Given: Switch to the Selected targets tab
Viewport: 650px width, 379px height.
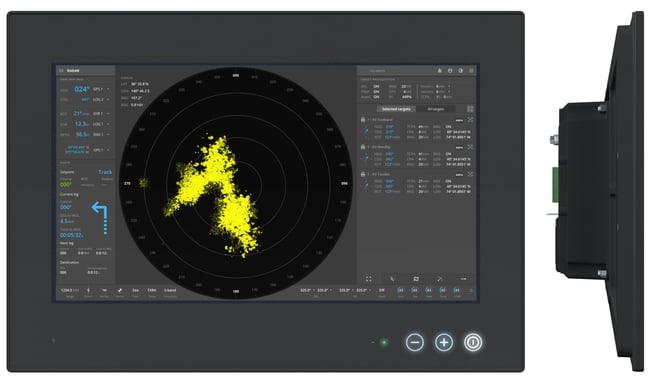Looking at the screenshot, I should coord(396,109).
